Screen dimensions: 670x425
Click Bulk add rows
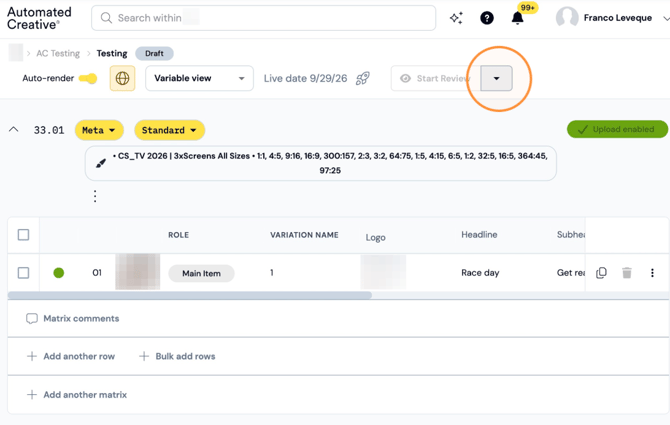[x=177, y=356]
